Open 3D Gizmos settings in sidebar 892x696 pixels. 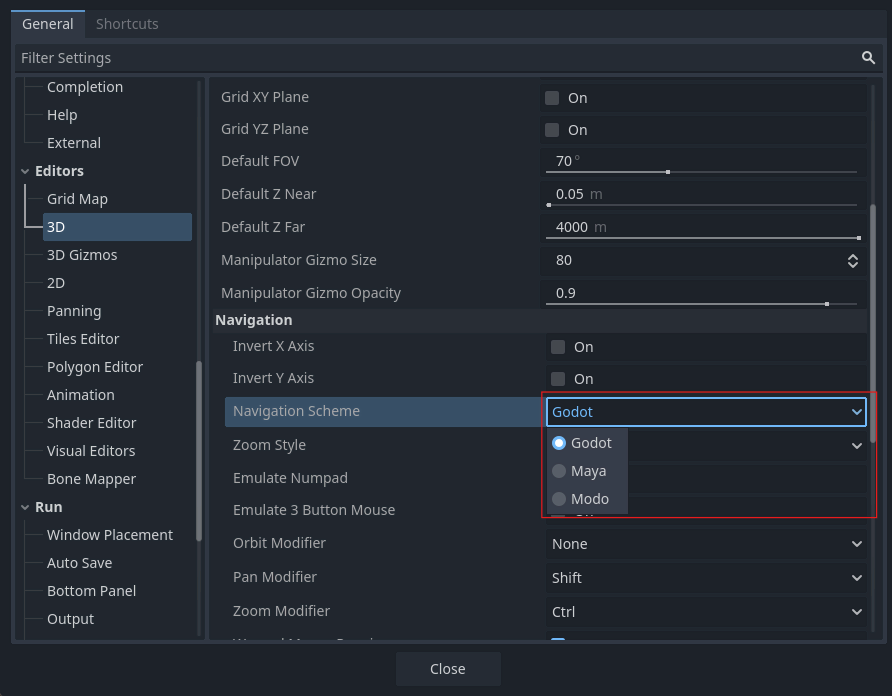[x=82, y=255]
